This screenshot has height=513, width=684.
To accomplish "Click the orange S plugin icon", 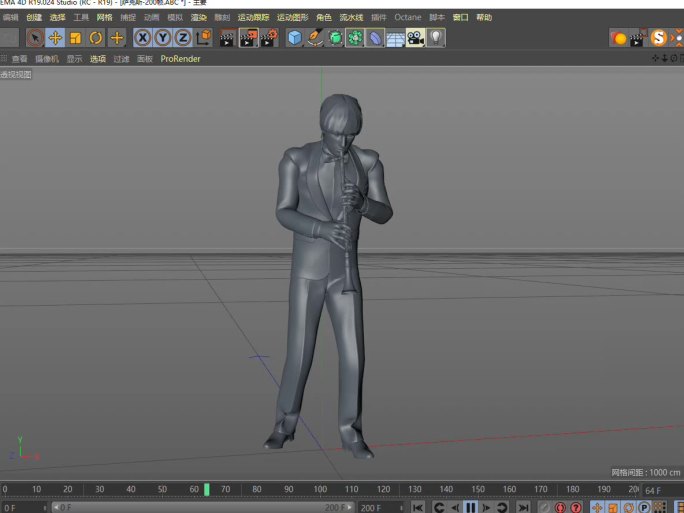I will pyautogui.click(x=659, y=38).
